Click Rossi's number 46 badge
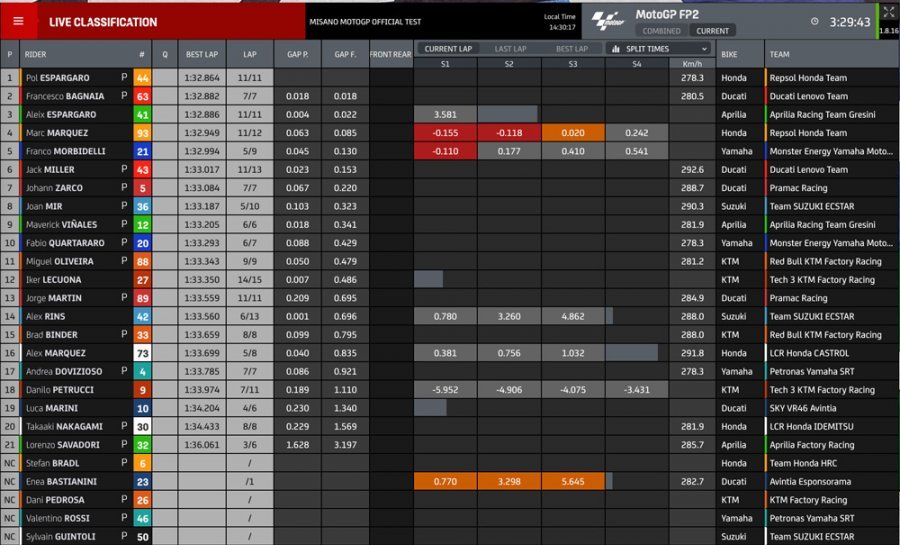 click(x=142, y=519)
